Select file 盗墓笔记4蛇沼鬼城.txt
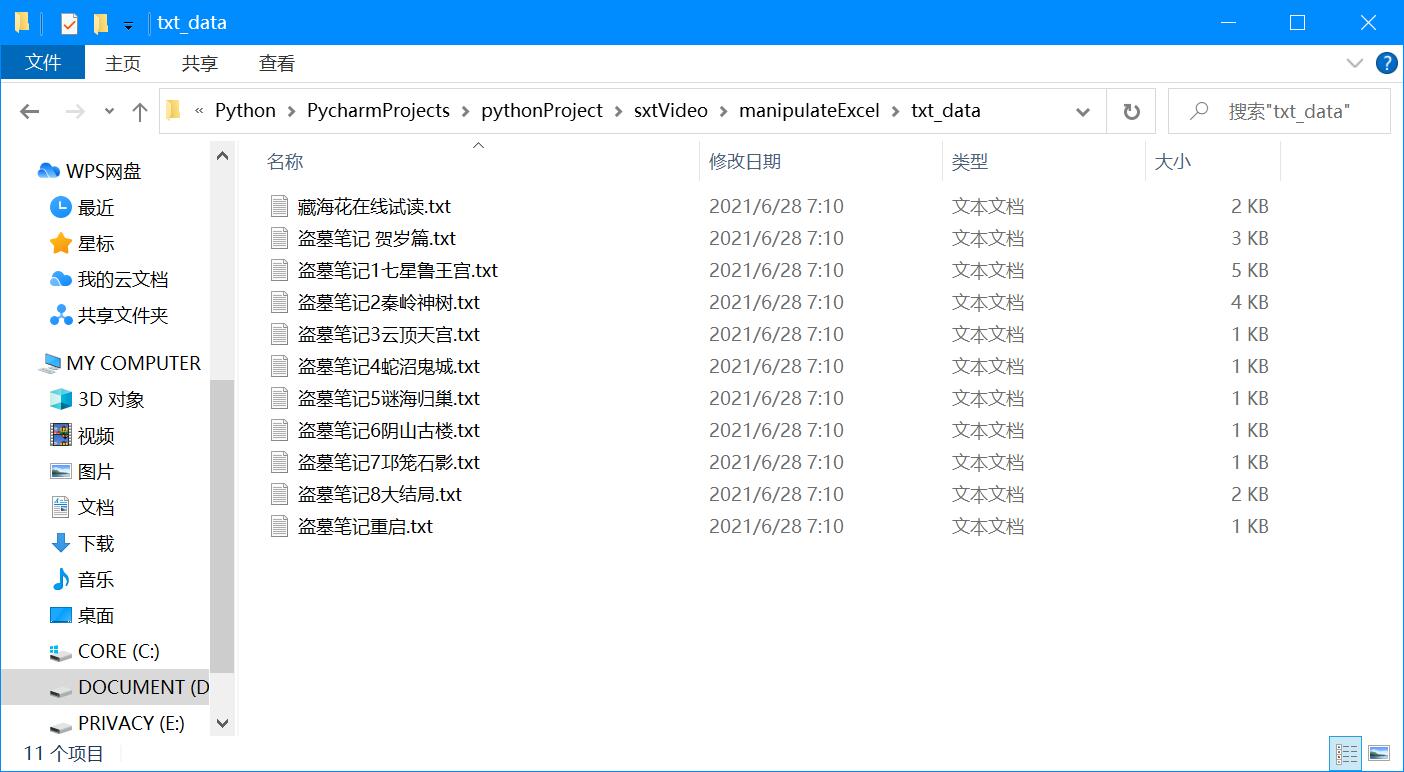This screenshot has width=1404, height=772. pyautogui.click(x=388, y=366)
